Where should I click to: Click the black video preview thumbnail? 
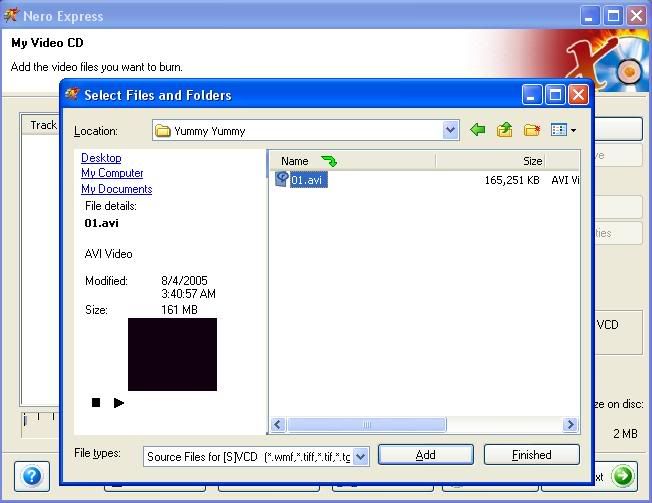coord(172,354)
